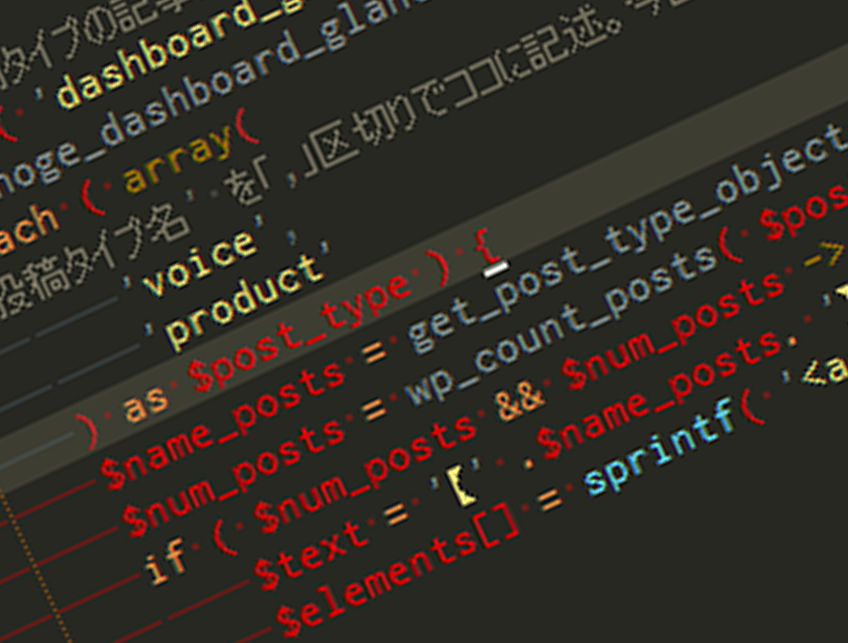This screenshot has height=643, width=848.
Task: Click the 'if' keyword
Action: (x=167, y=561)
